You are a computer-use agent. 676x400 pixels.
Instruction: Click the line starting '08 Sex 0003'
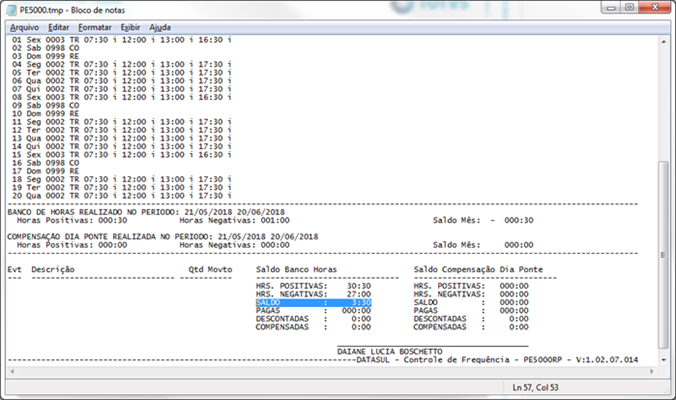click(x=122, y=97)
